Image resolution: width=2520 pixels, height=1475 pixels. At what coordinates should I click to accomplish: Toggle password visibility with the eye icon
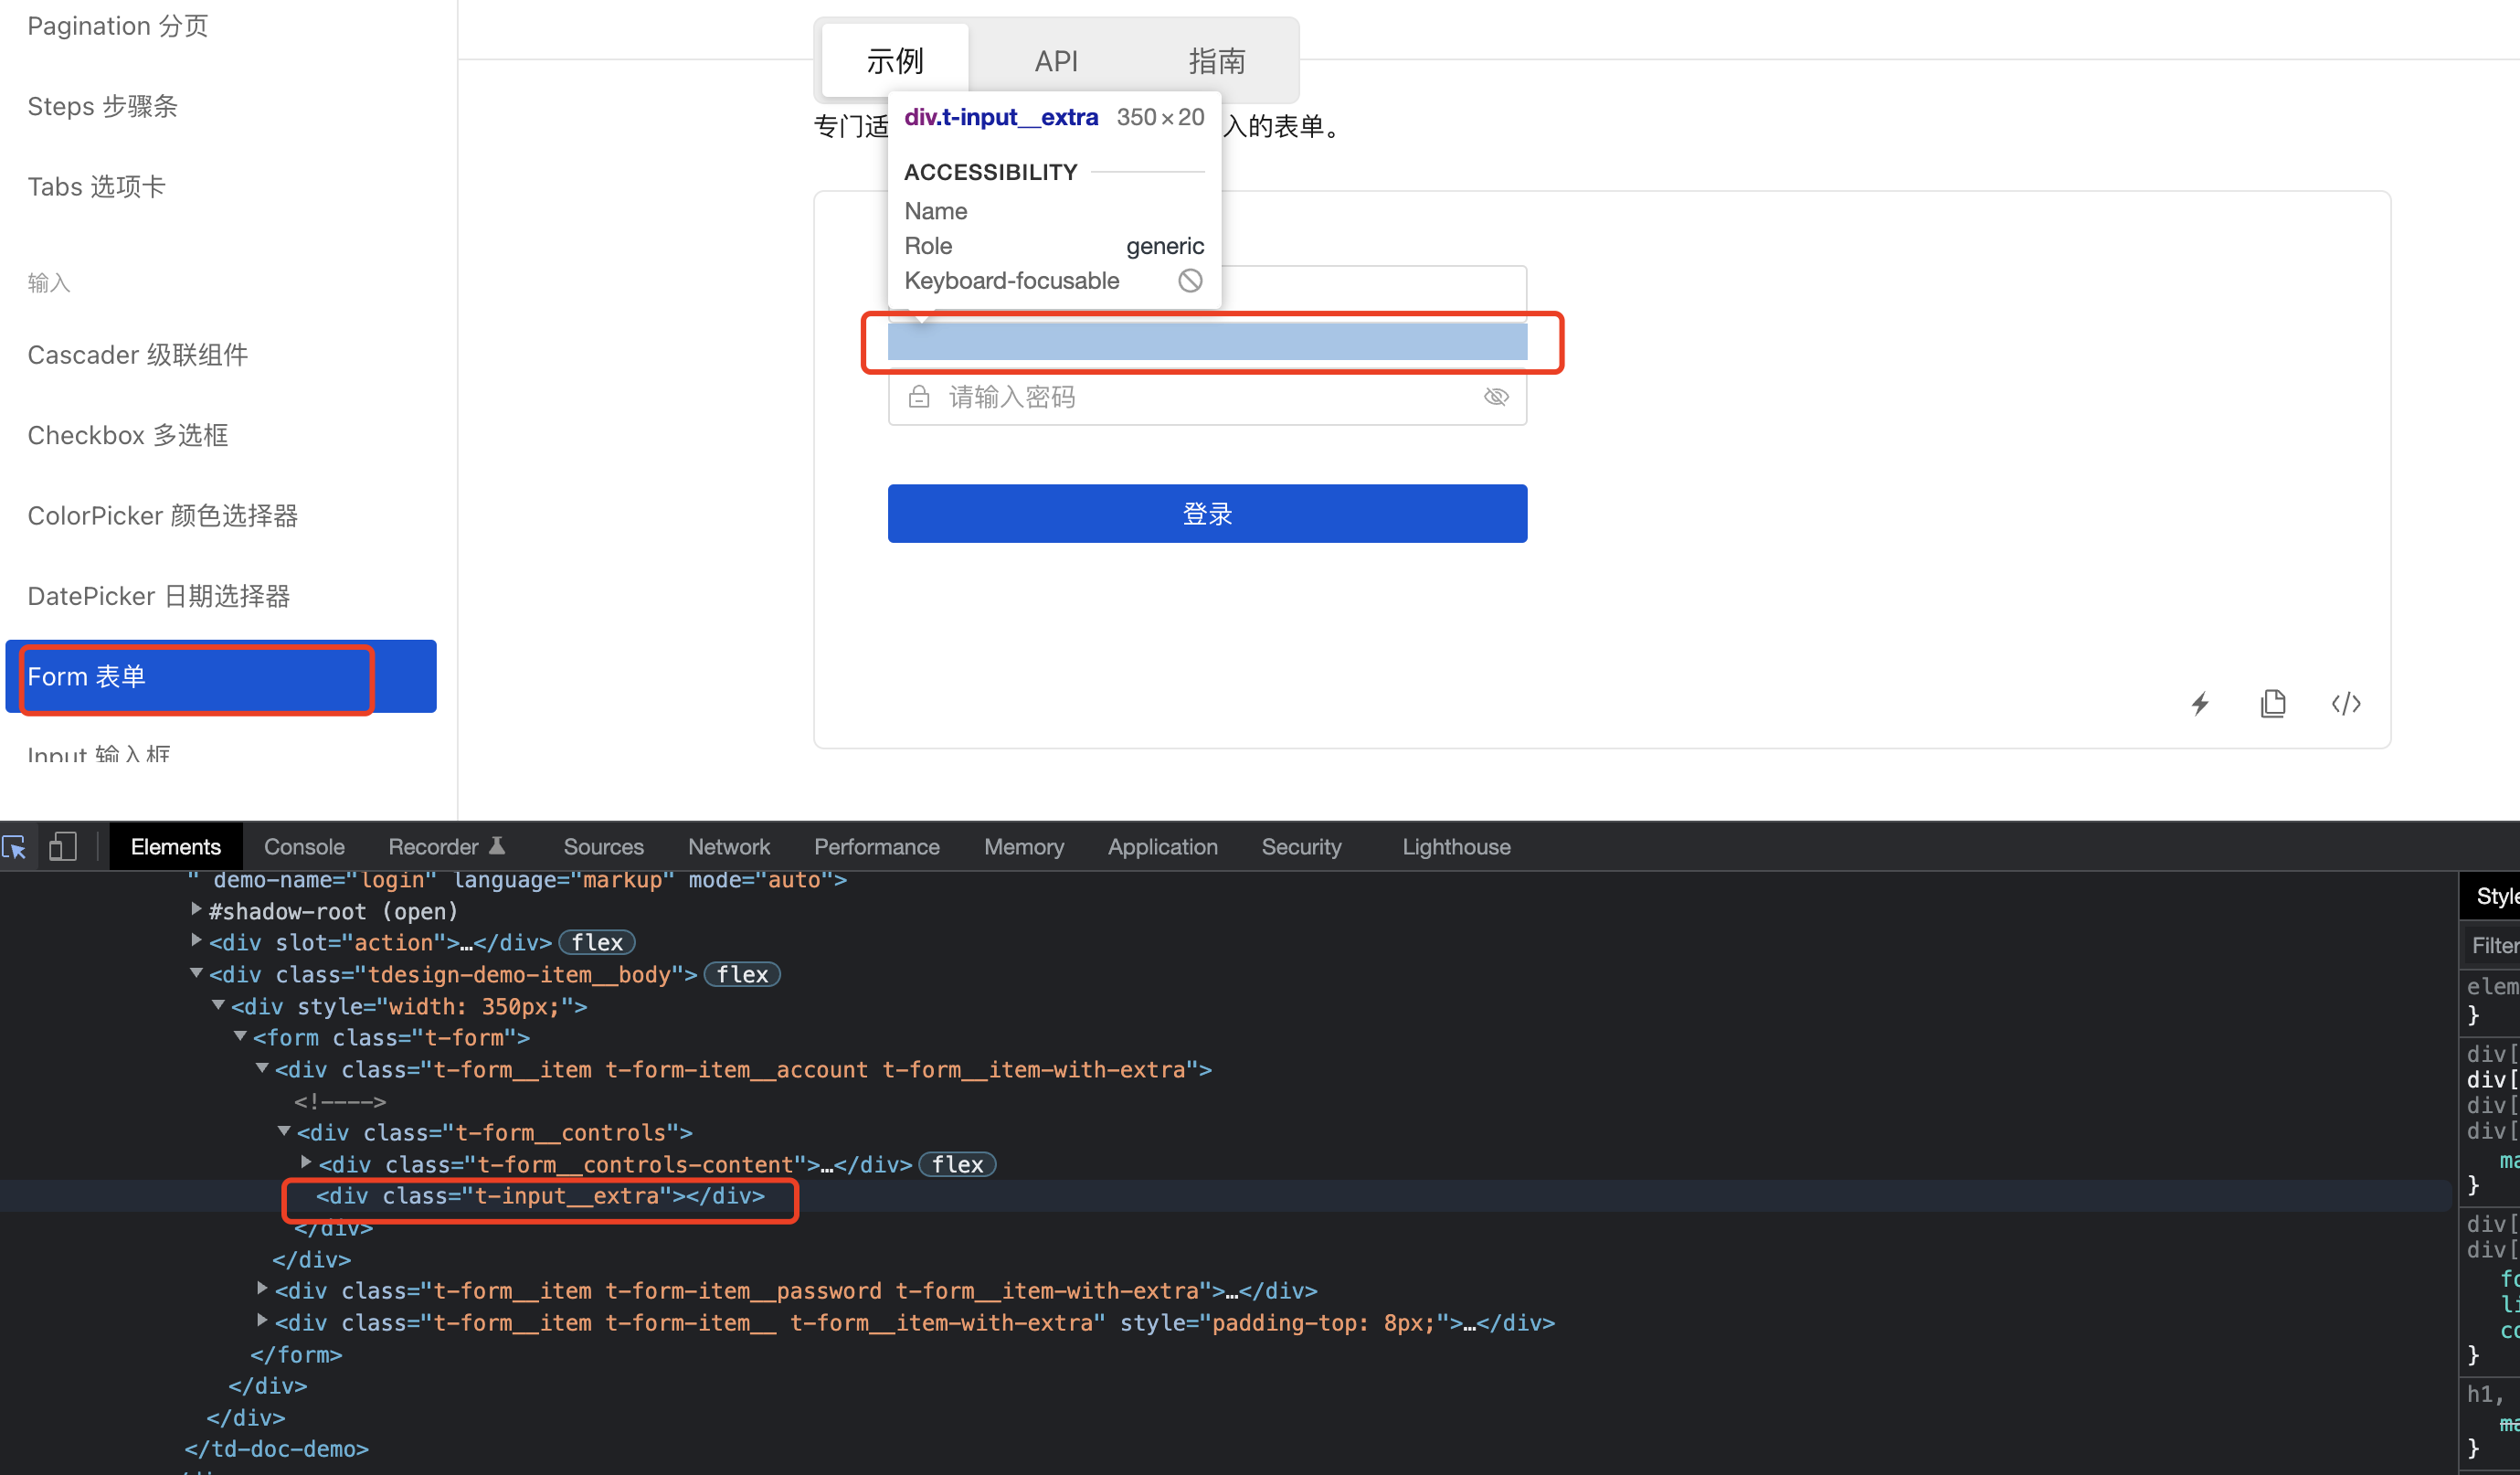1496,396
